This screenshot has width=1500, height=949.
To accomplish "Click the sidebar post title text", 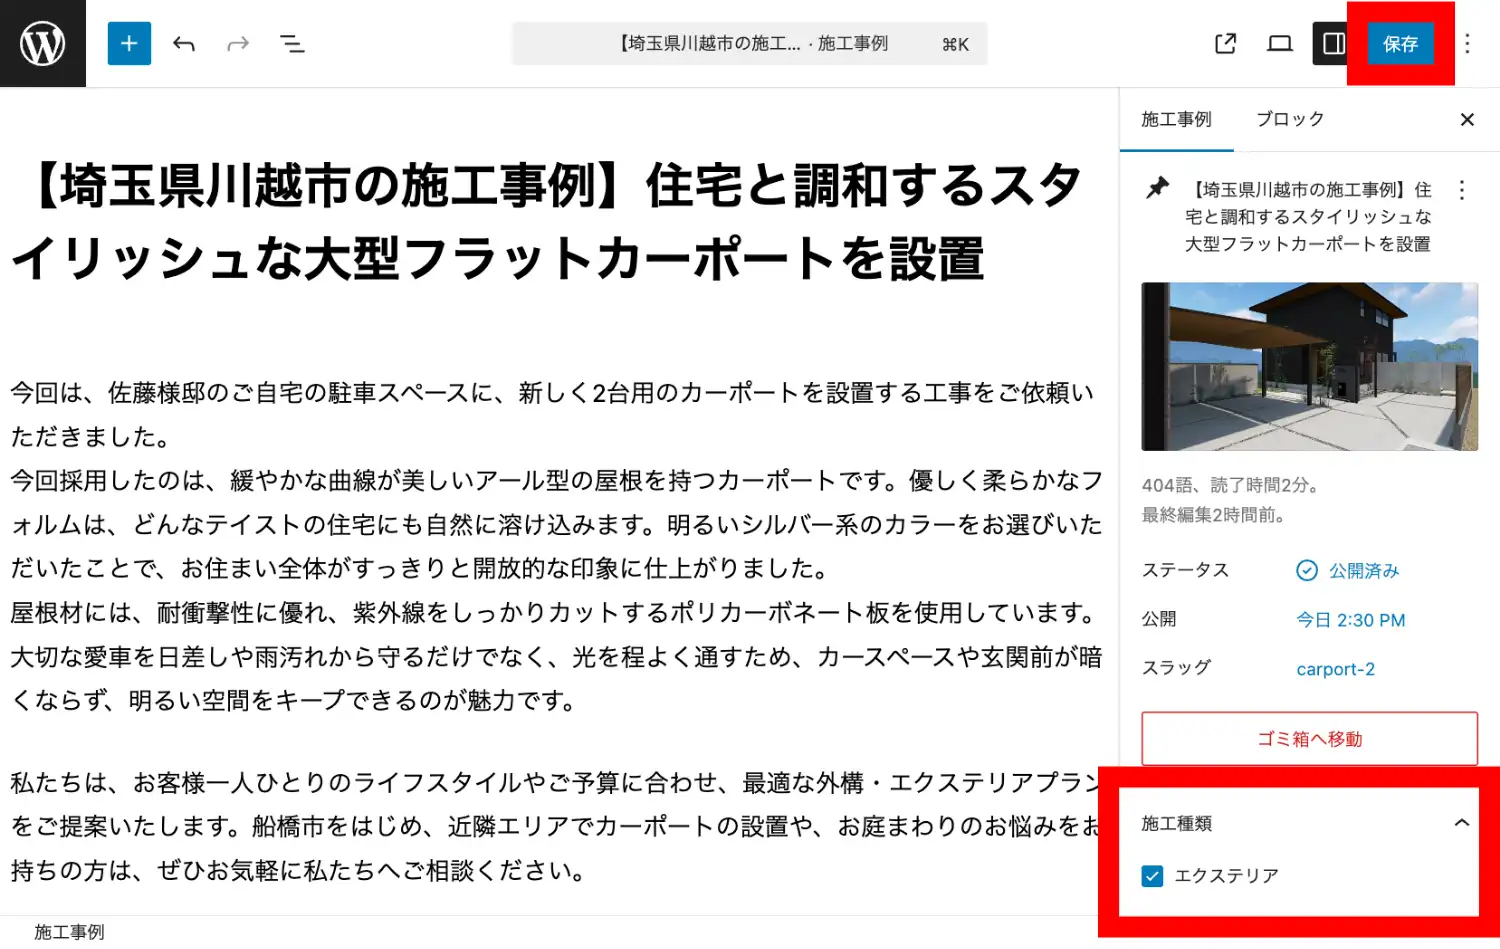I will pos(1308,216).
